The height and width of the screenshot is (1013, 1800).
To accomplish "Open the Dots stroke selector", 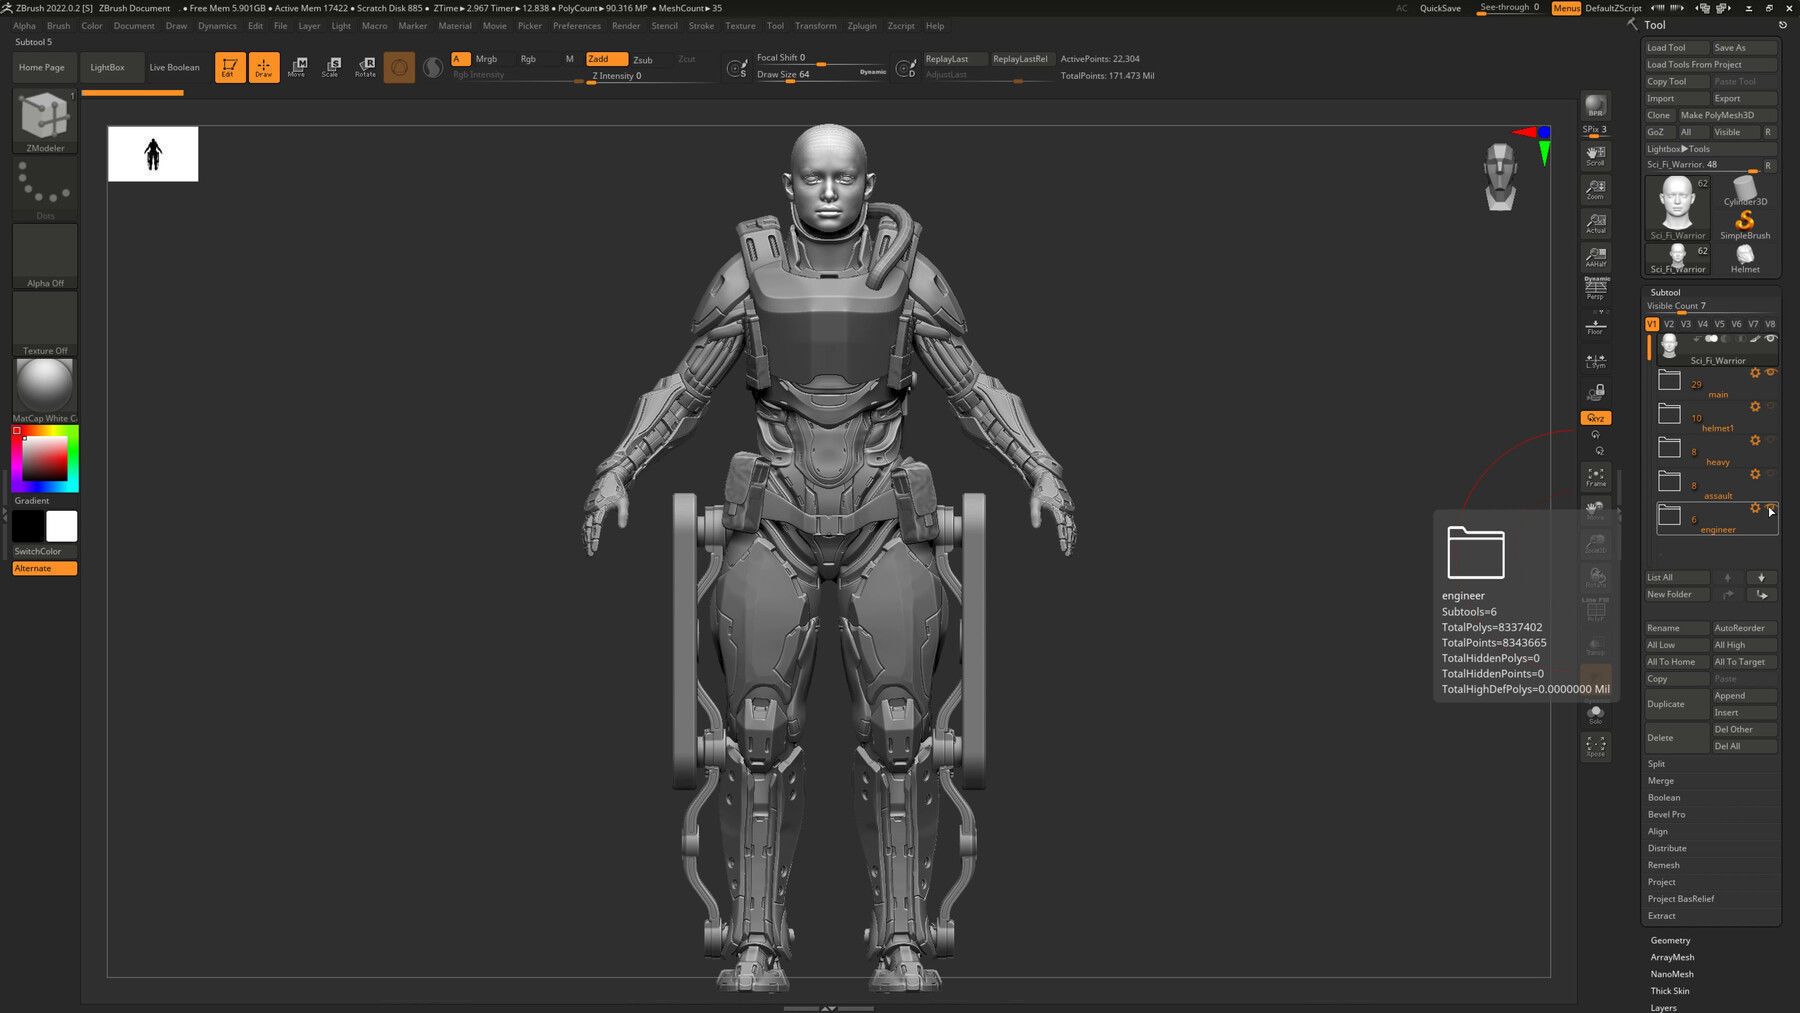I will coord(45,189).
